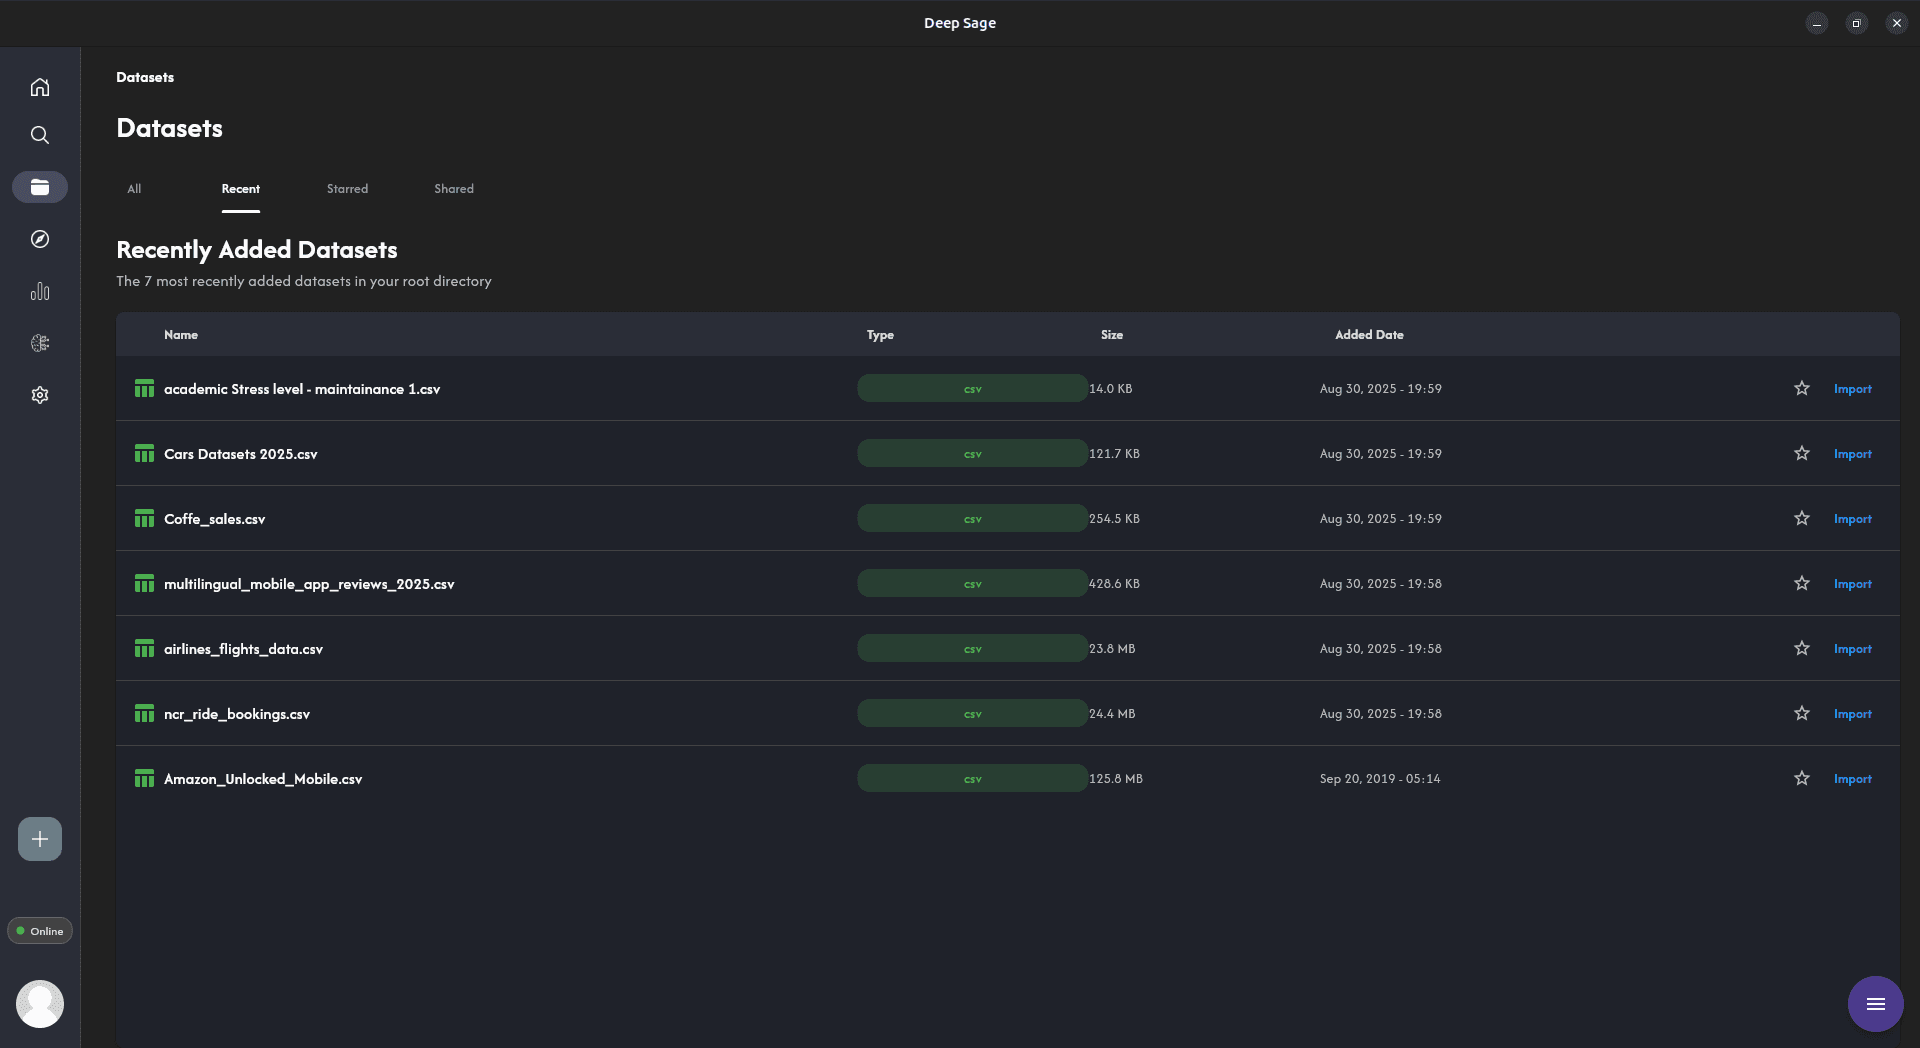The image size is (1920, 1048).
Task: Click the plus add button
Action: click(40, 839)
